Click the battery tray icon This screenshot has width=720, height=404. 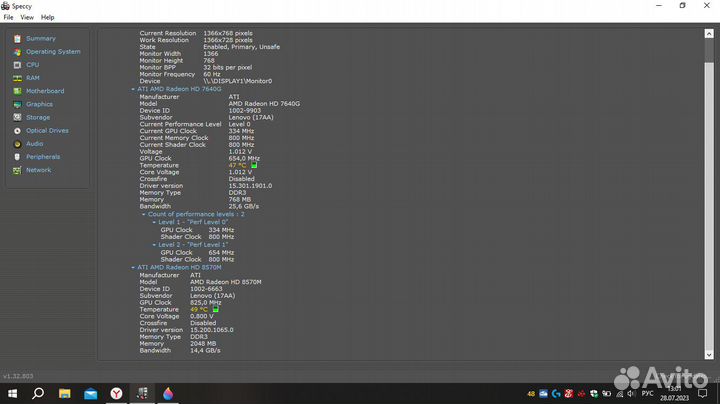[x=607, y=393]
